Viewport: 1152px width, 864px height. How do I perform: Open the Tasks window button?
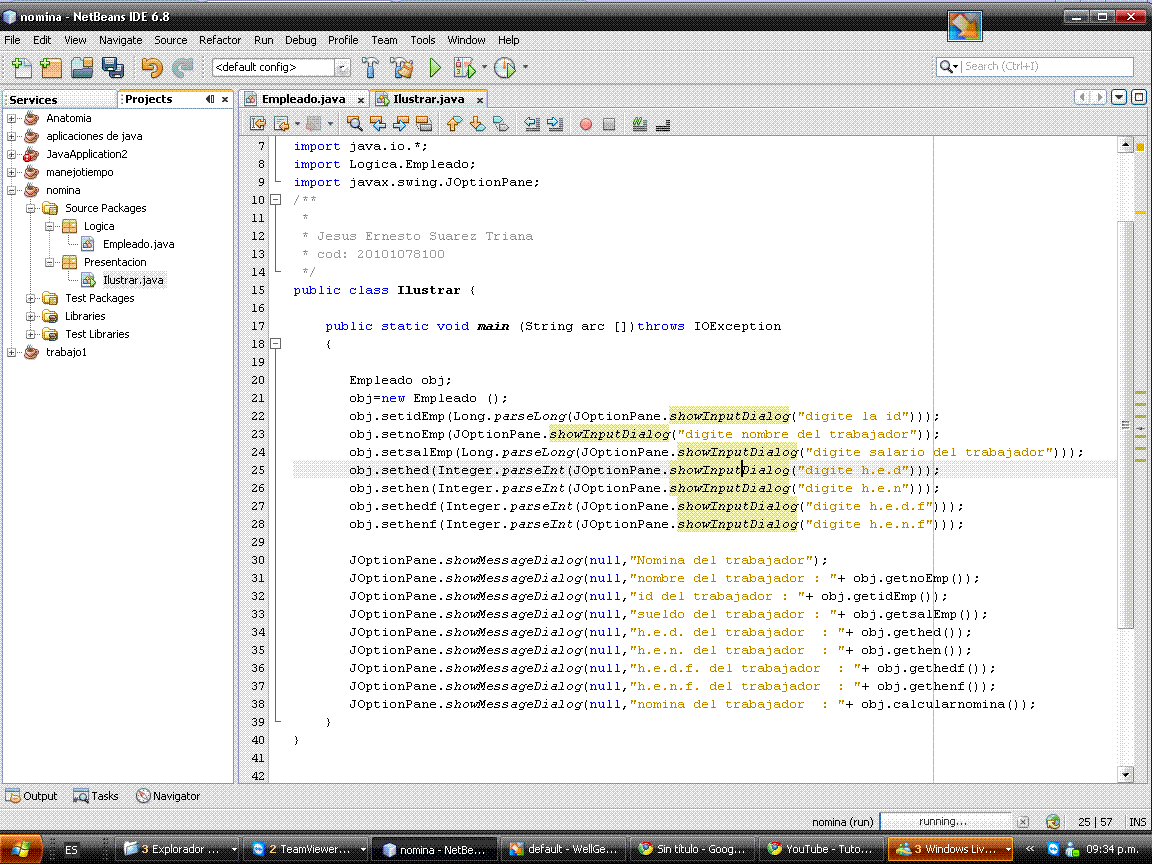coord(96,796)
